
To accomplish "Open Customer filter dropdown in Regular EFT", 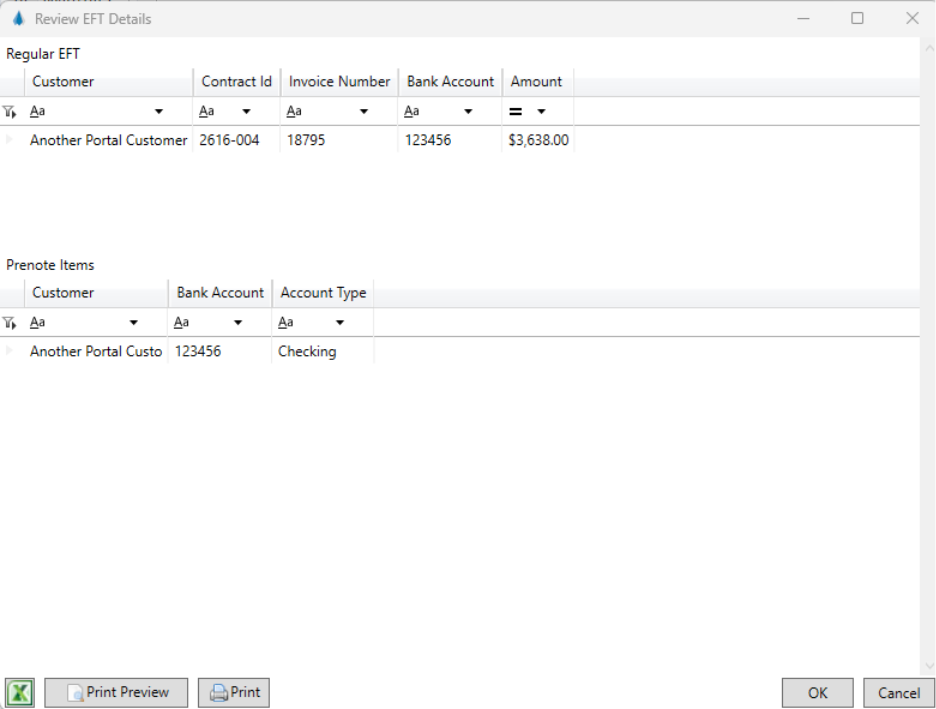I will click(158, 112).
